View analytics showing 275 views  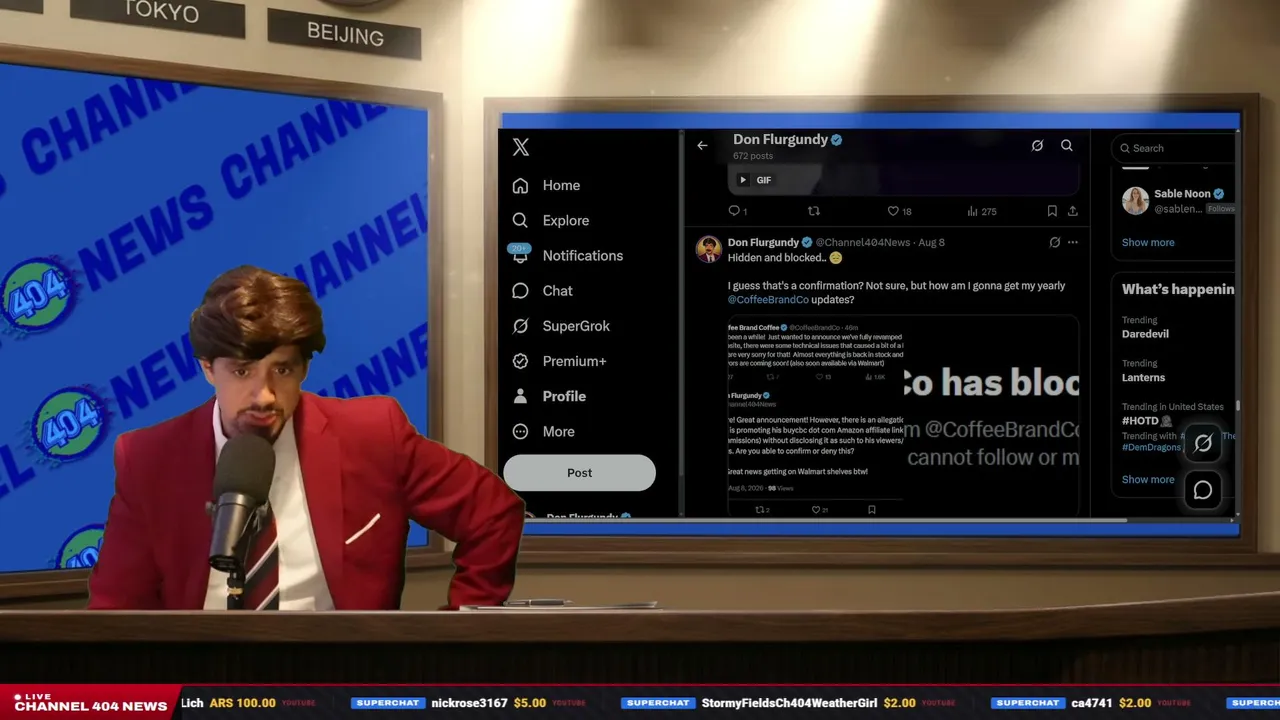[982, 211]
